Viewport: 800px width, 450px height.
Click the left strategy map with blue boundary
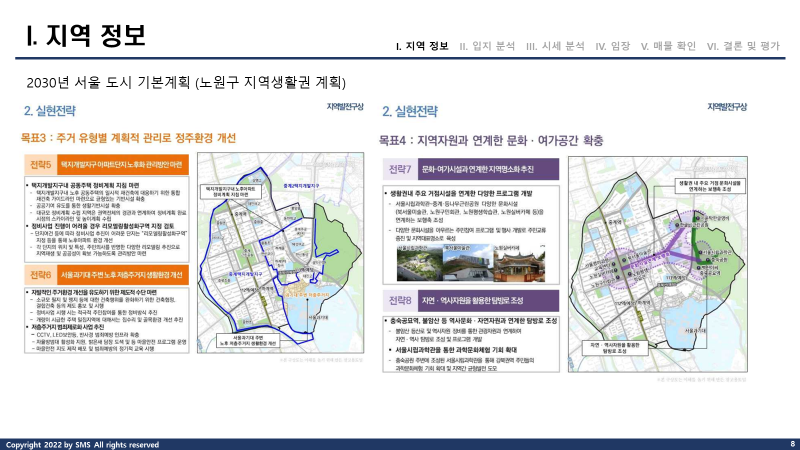pyautogui.click(x=281, y=253)
